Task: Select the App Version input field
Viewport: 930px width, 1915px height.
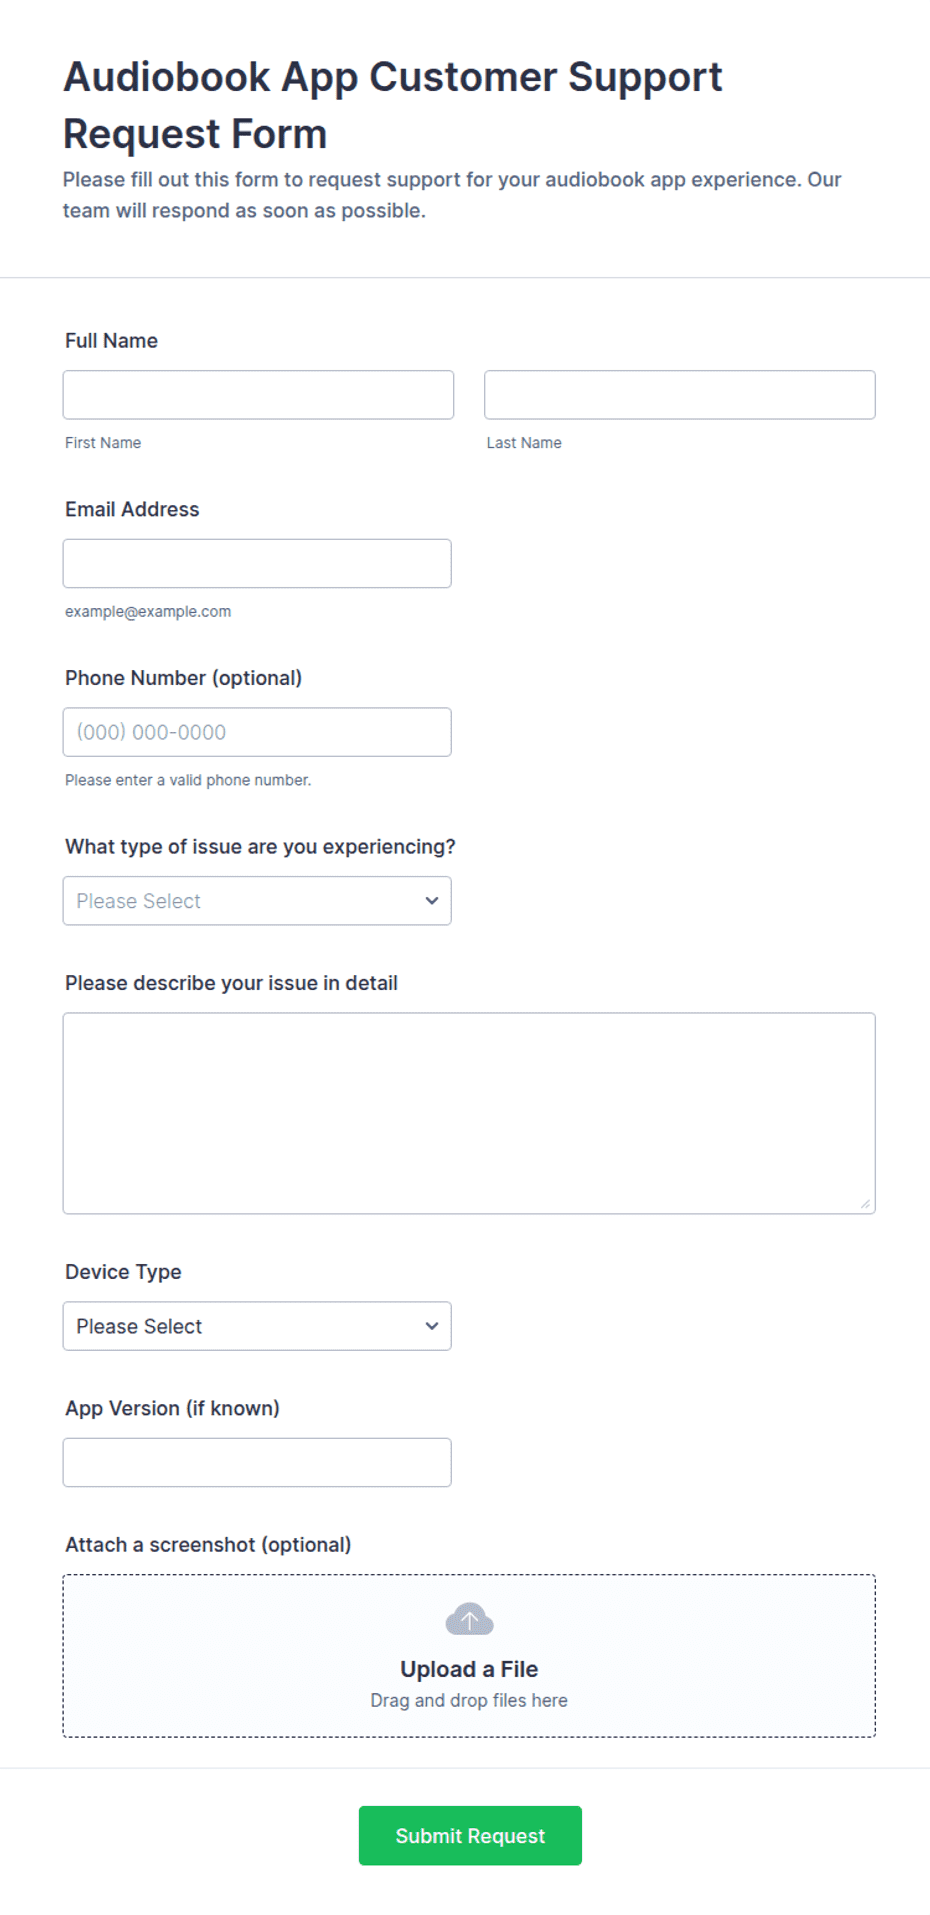Action: tap(257, 1462)
